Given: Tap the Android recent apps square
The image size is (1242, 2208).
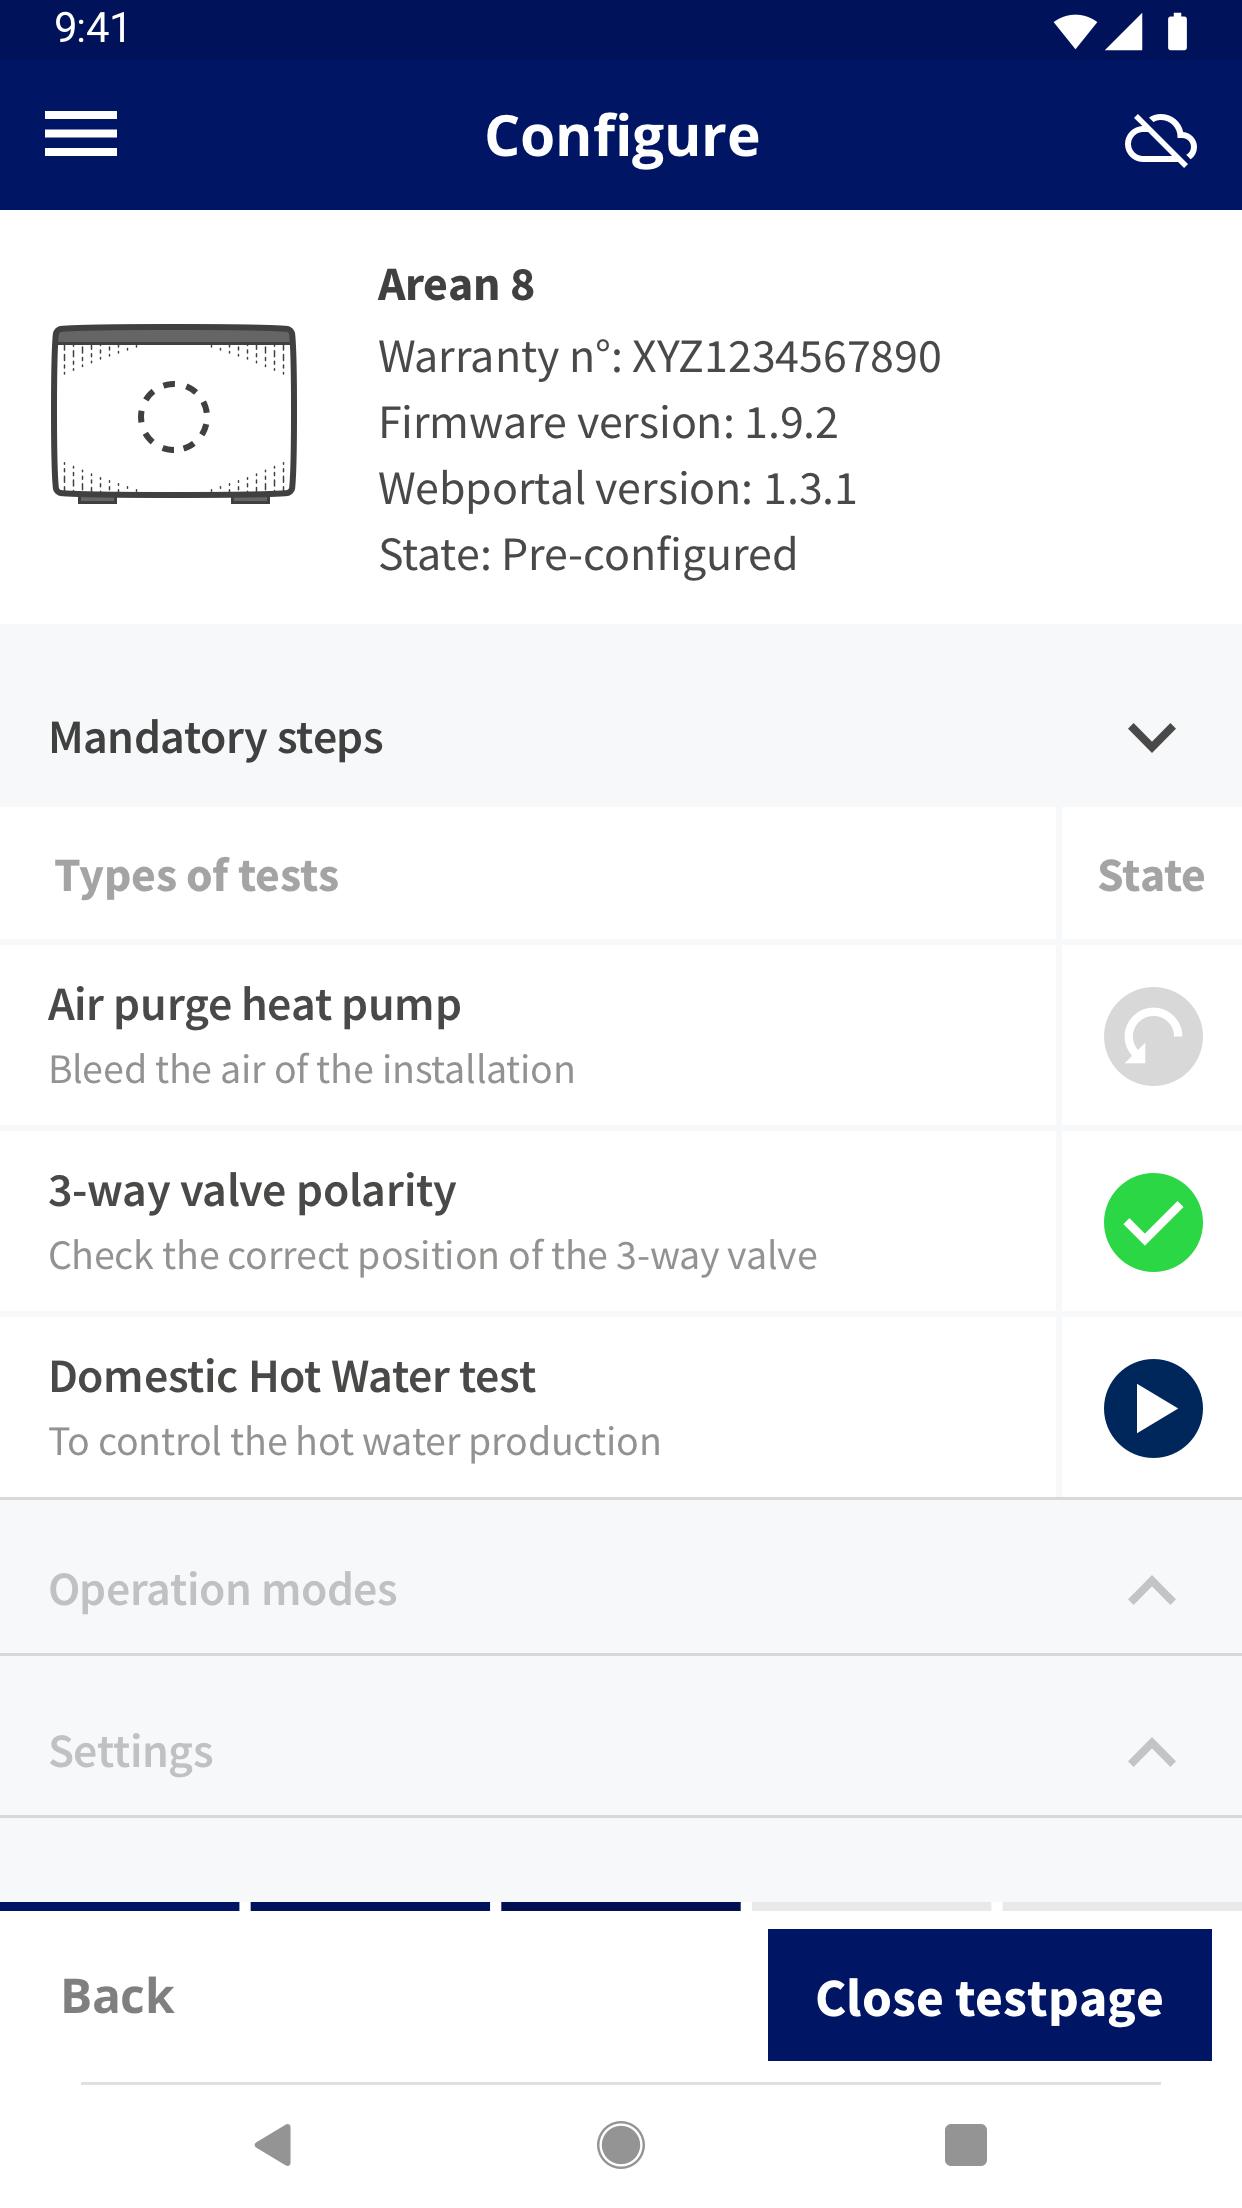Looking at the screenshot, I should pyautogui.click(x=966, y=2144).
